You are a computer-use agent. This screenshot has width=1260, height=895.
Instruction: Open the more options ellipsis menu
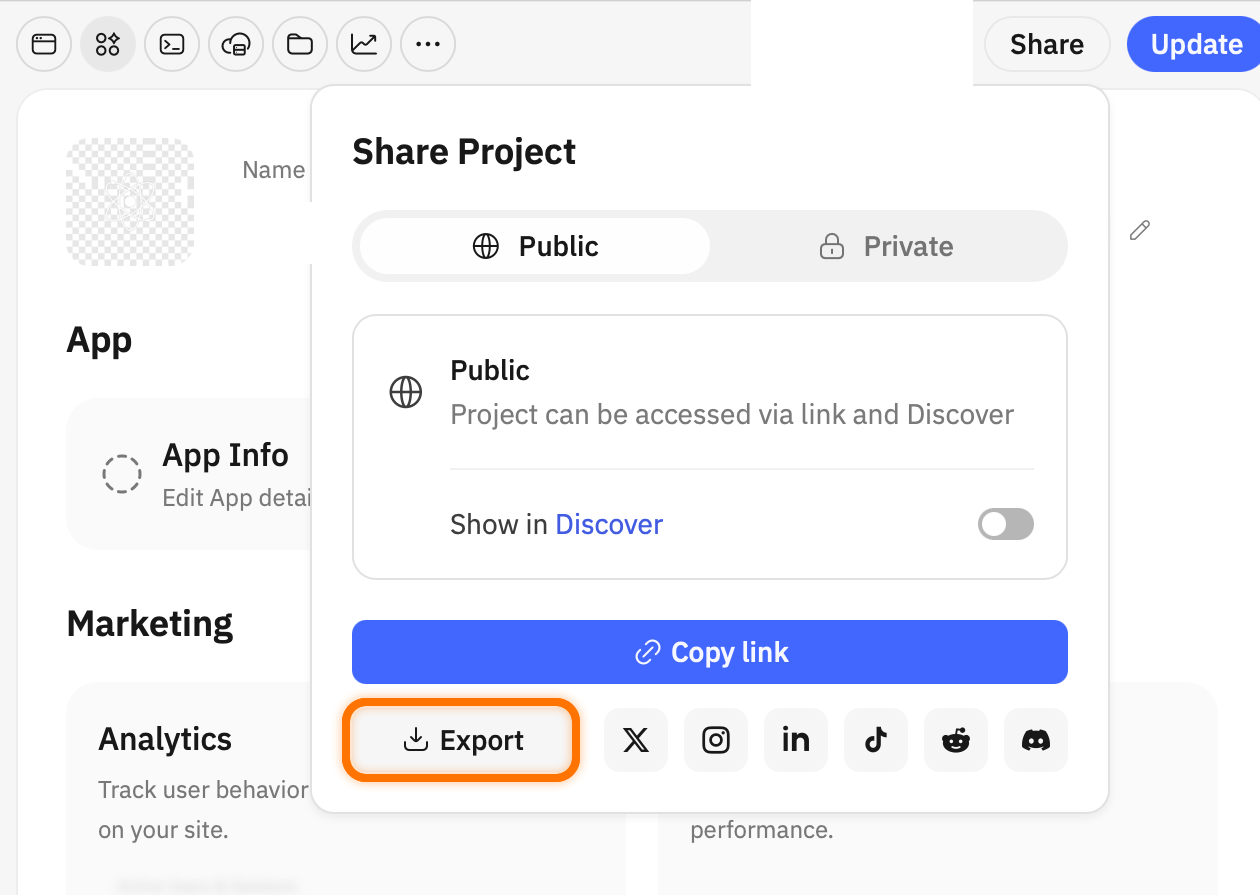[x=428, y=44]
